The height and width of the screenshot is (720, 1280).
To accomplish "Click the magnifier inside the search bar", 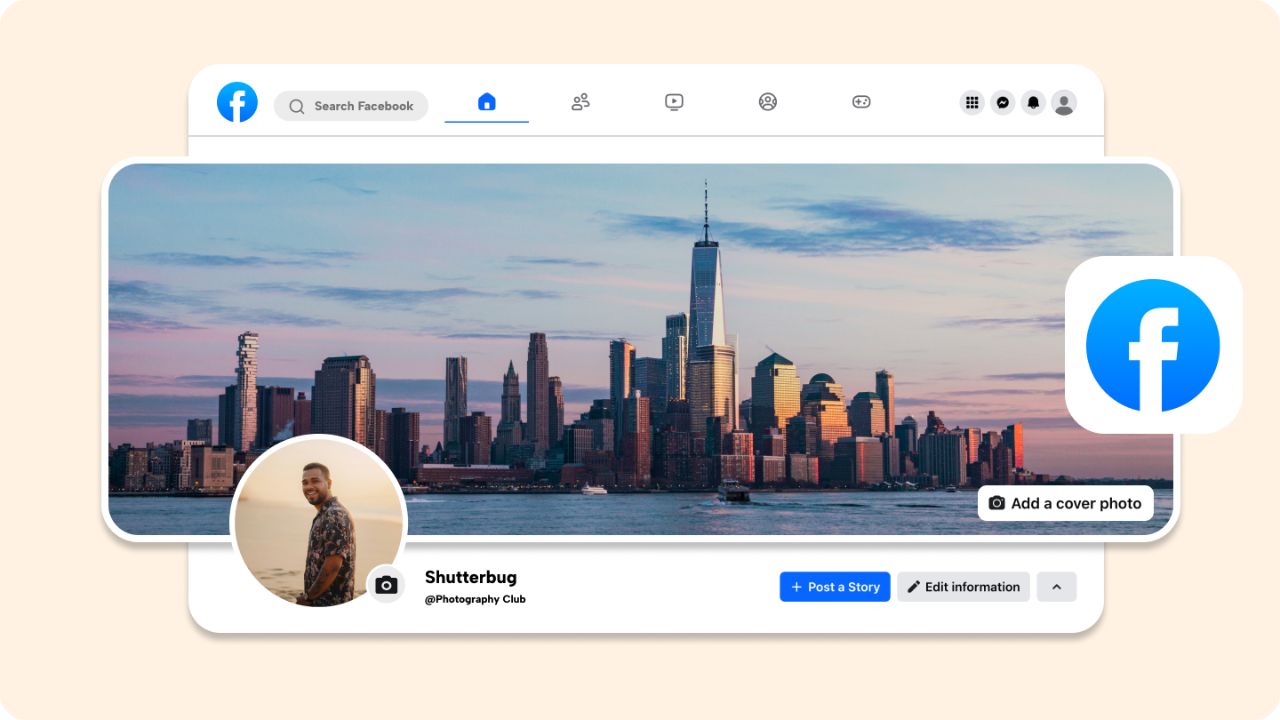I will tap(296, 105).
